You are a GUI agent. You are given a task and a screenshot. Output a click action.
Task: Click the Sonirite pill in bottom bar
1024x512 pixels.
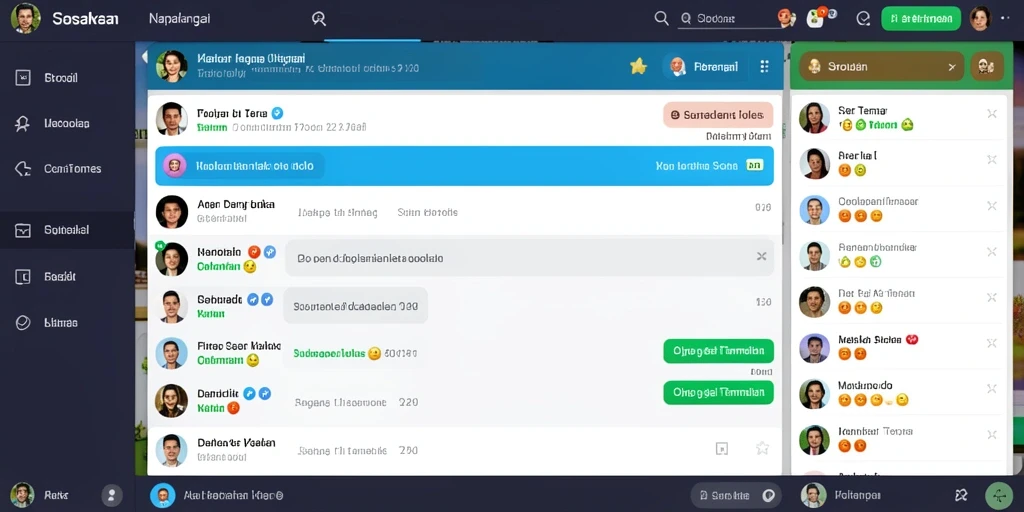pyautogui.click(x=737, y=495)
